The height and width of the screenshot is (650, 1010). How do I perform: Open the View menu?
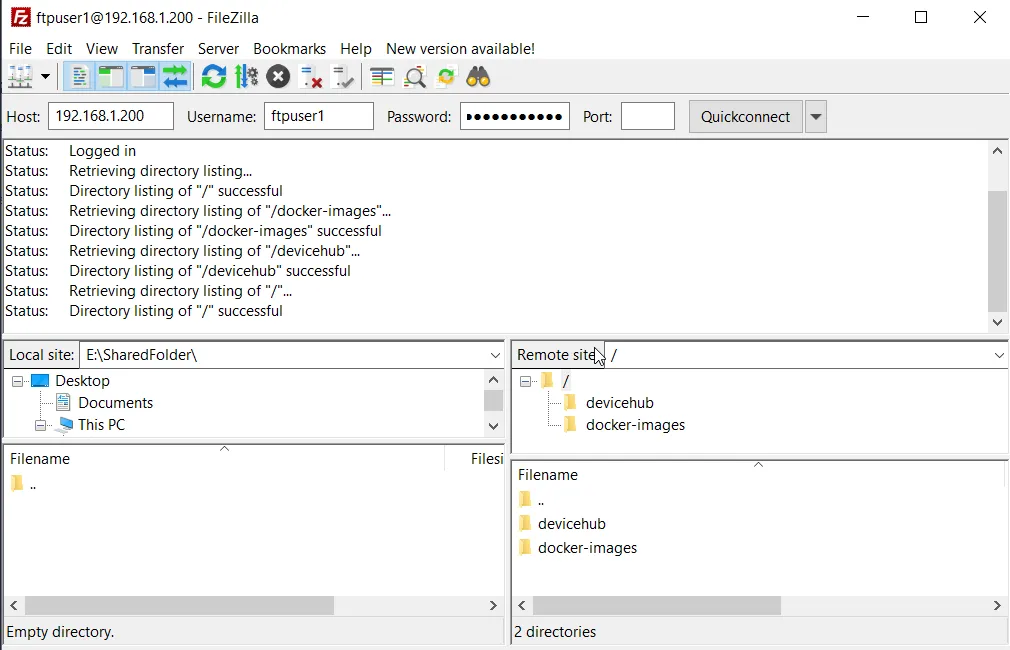(x=102, y=49)
